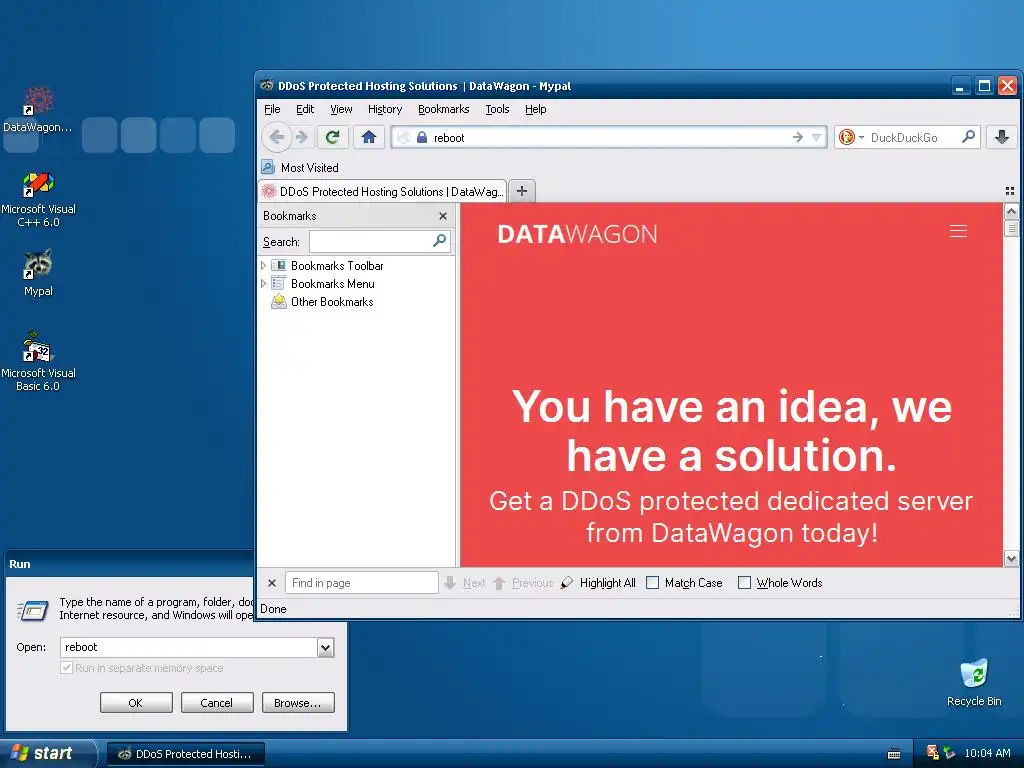The width and height of the screenshot is (1024, 768).
Task: Close the find bar with the X
Action: pyautogui.click(x=272, y=583)
